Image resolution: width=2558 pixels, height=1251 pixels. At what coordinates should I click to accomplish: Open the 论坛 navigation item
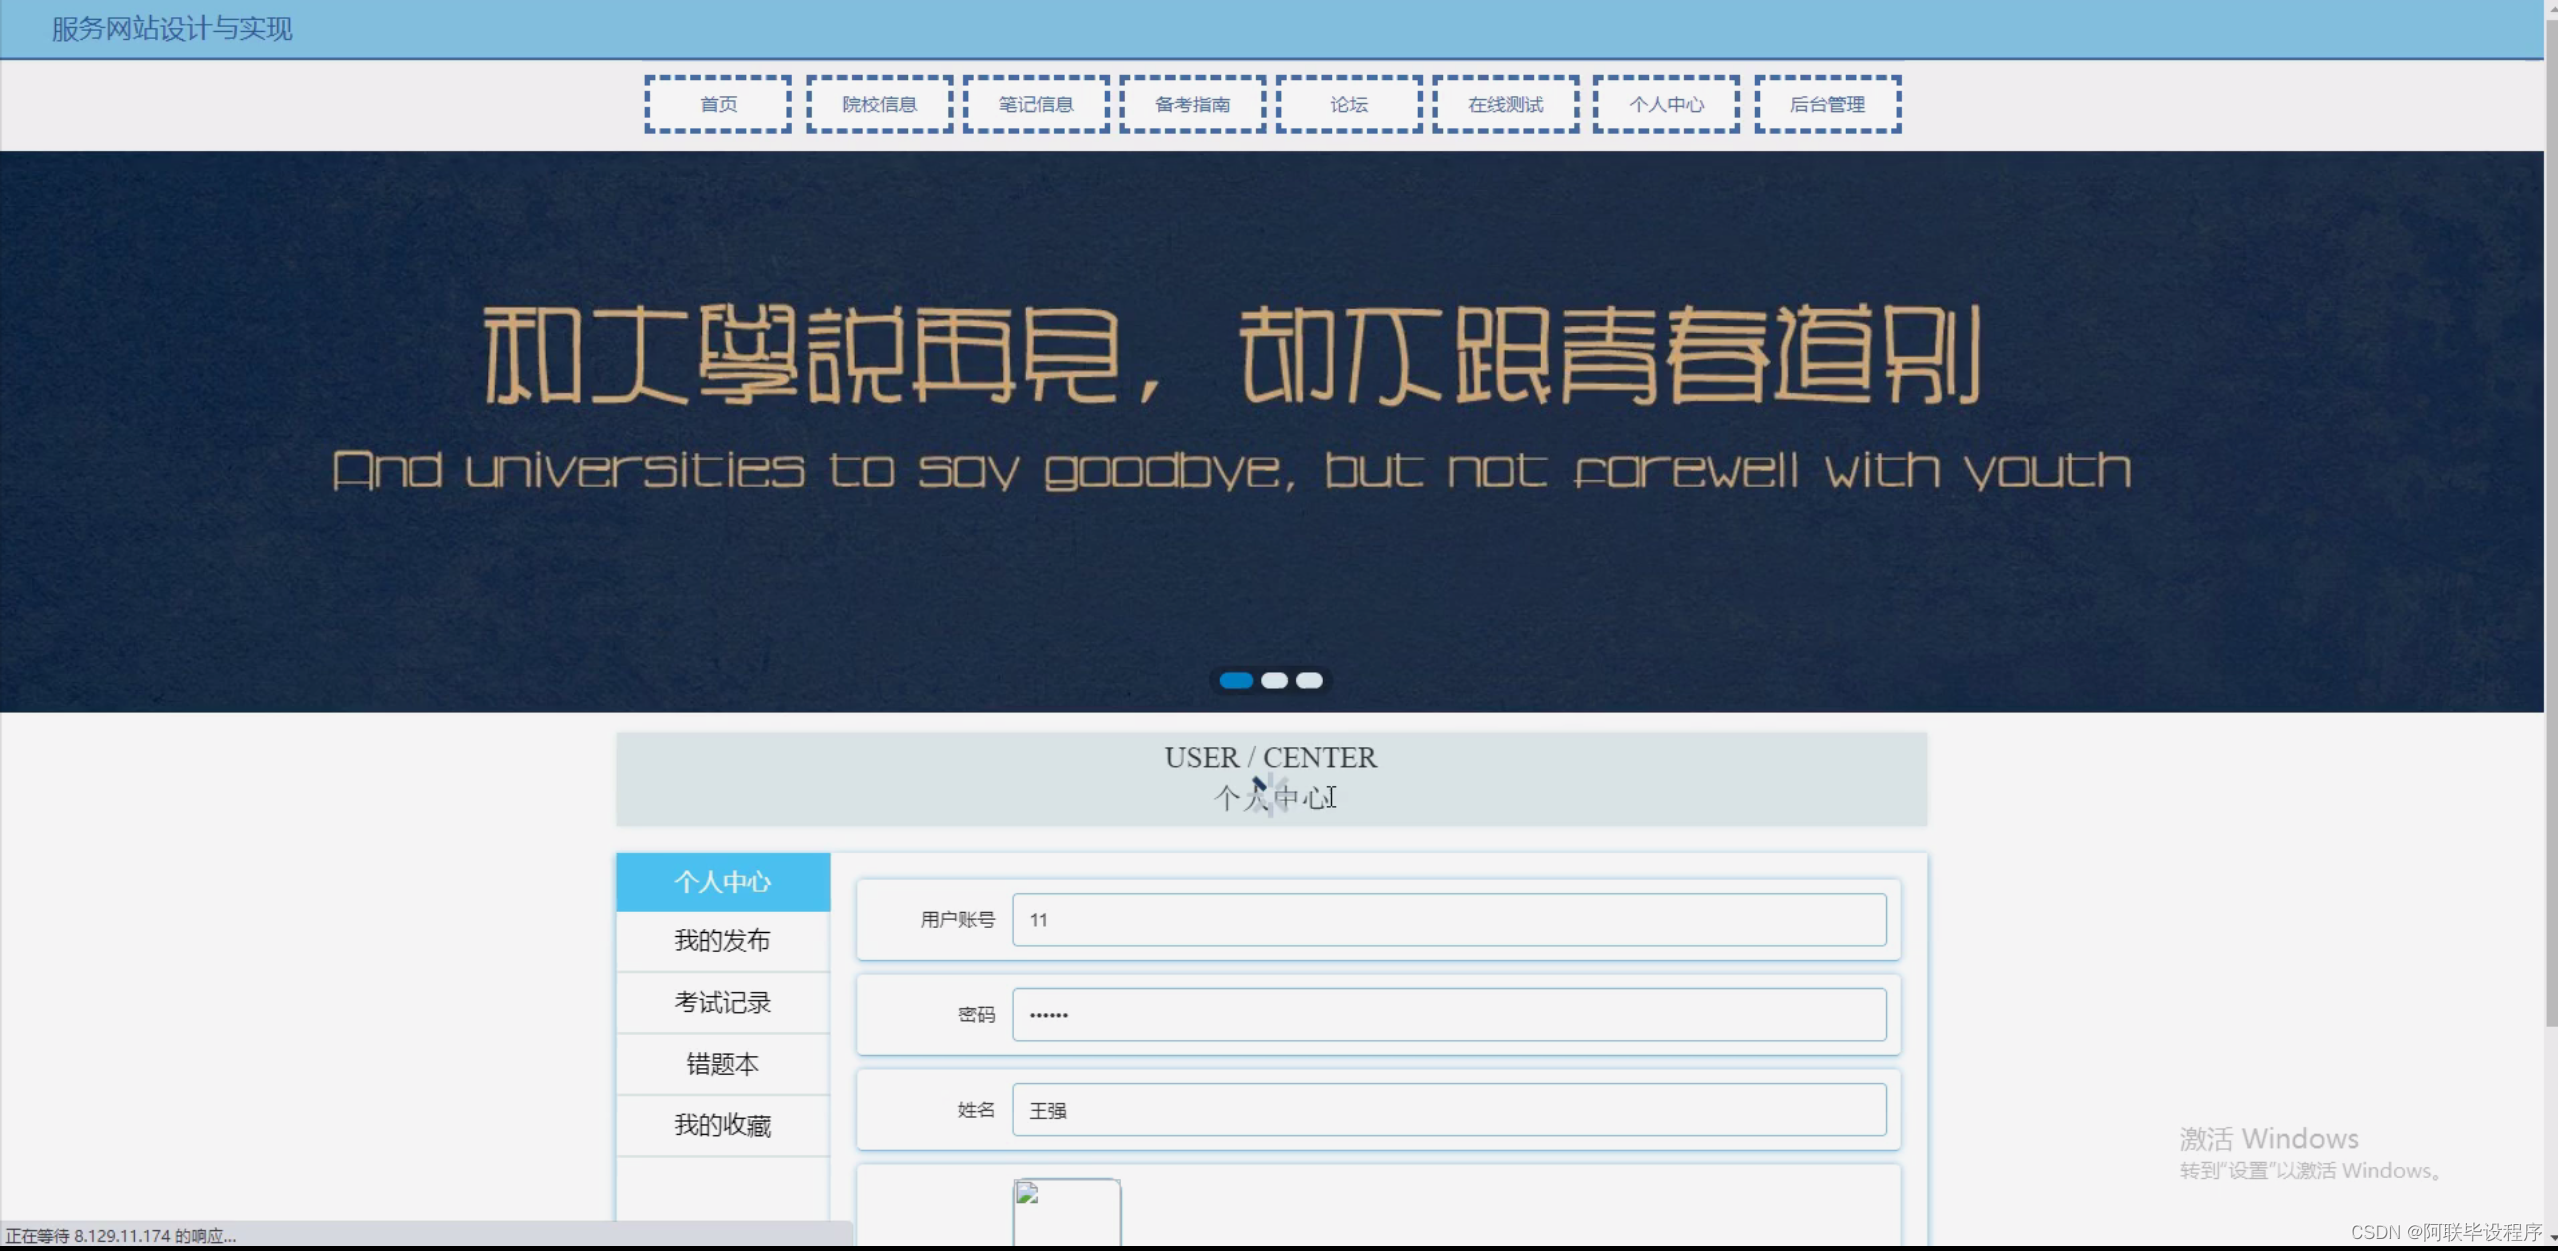point(1347,103)
